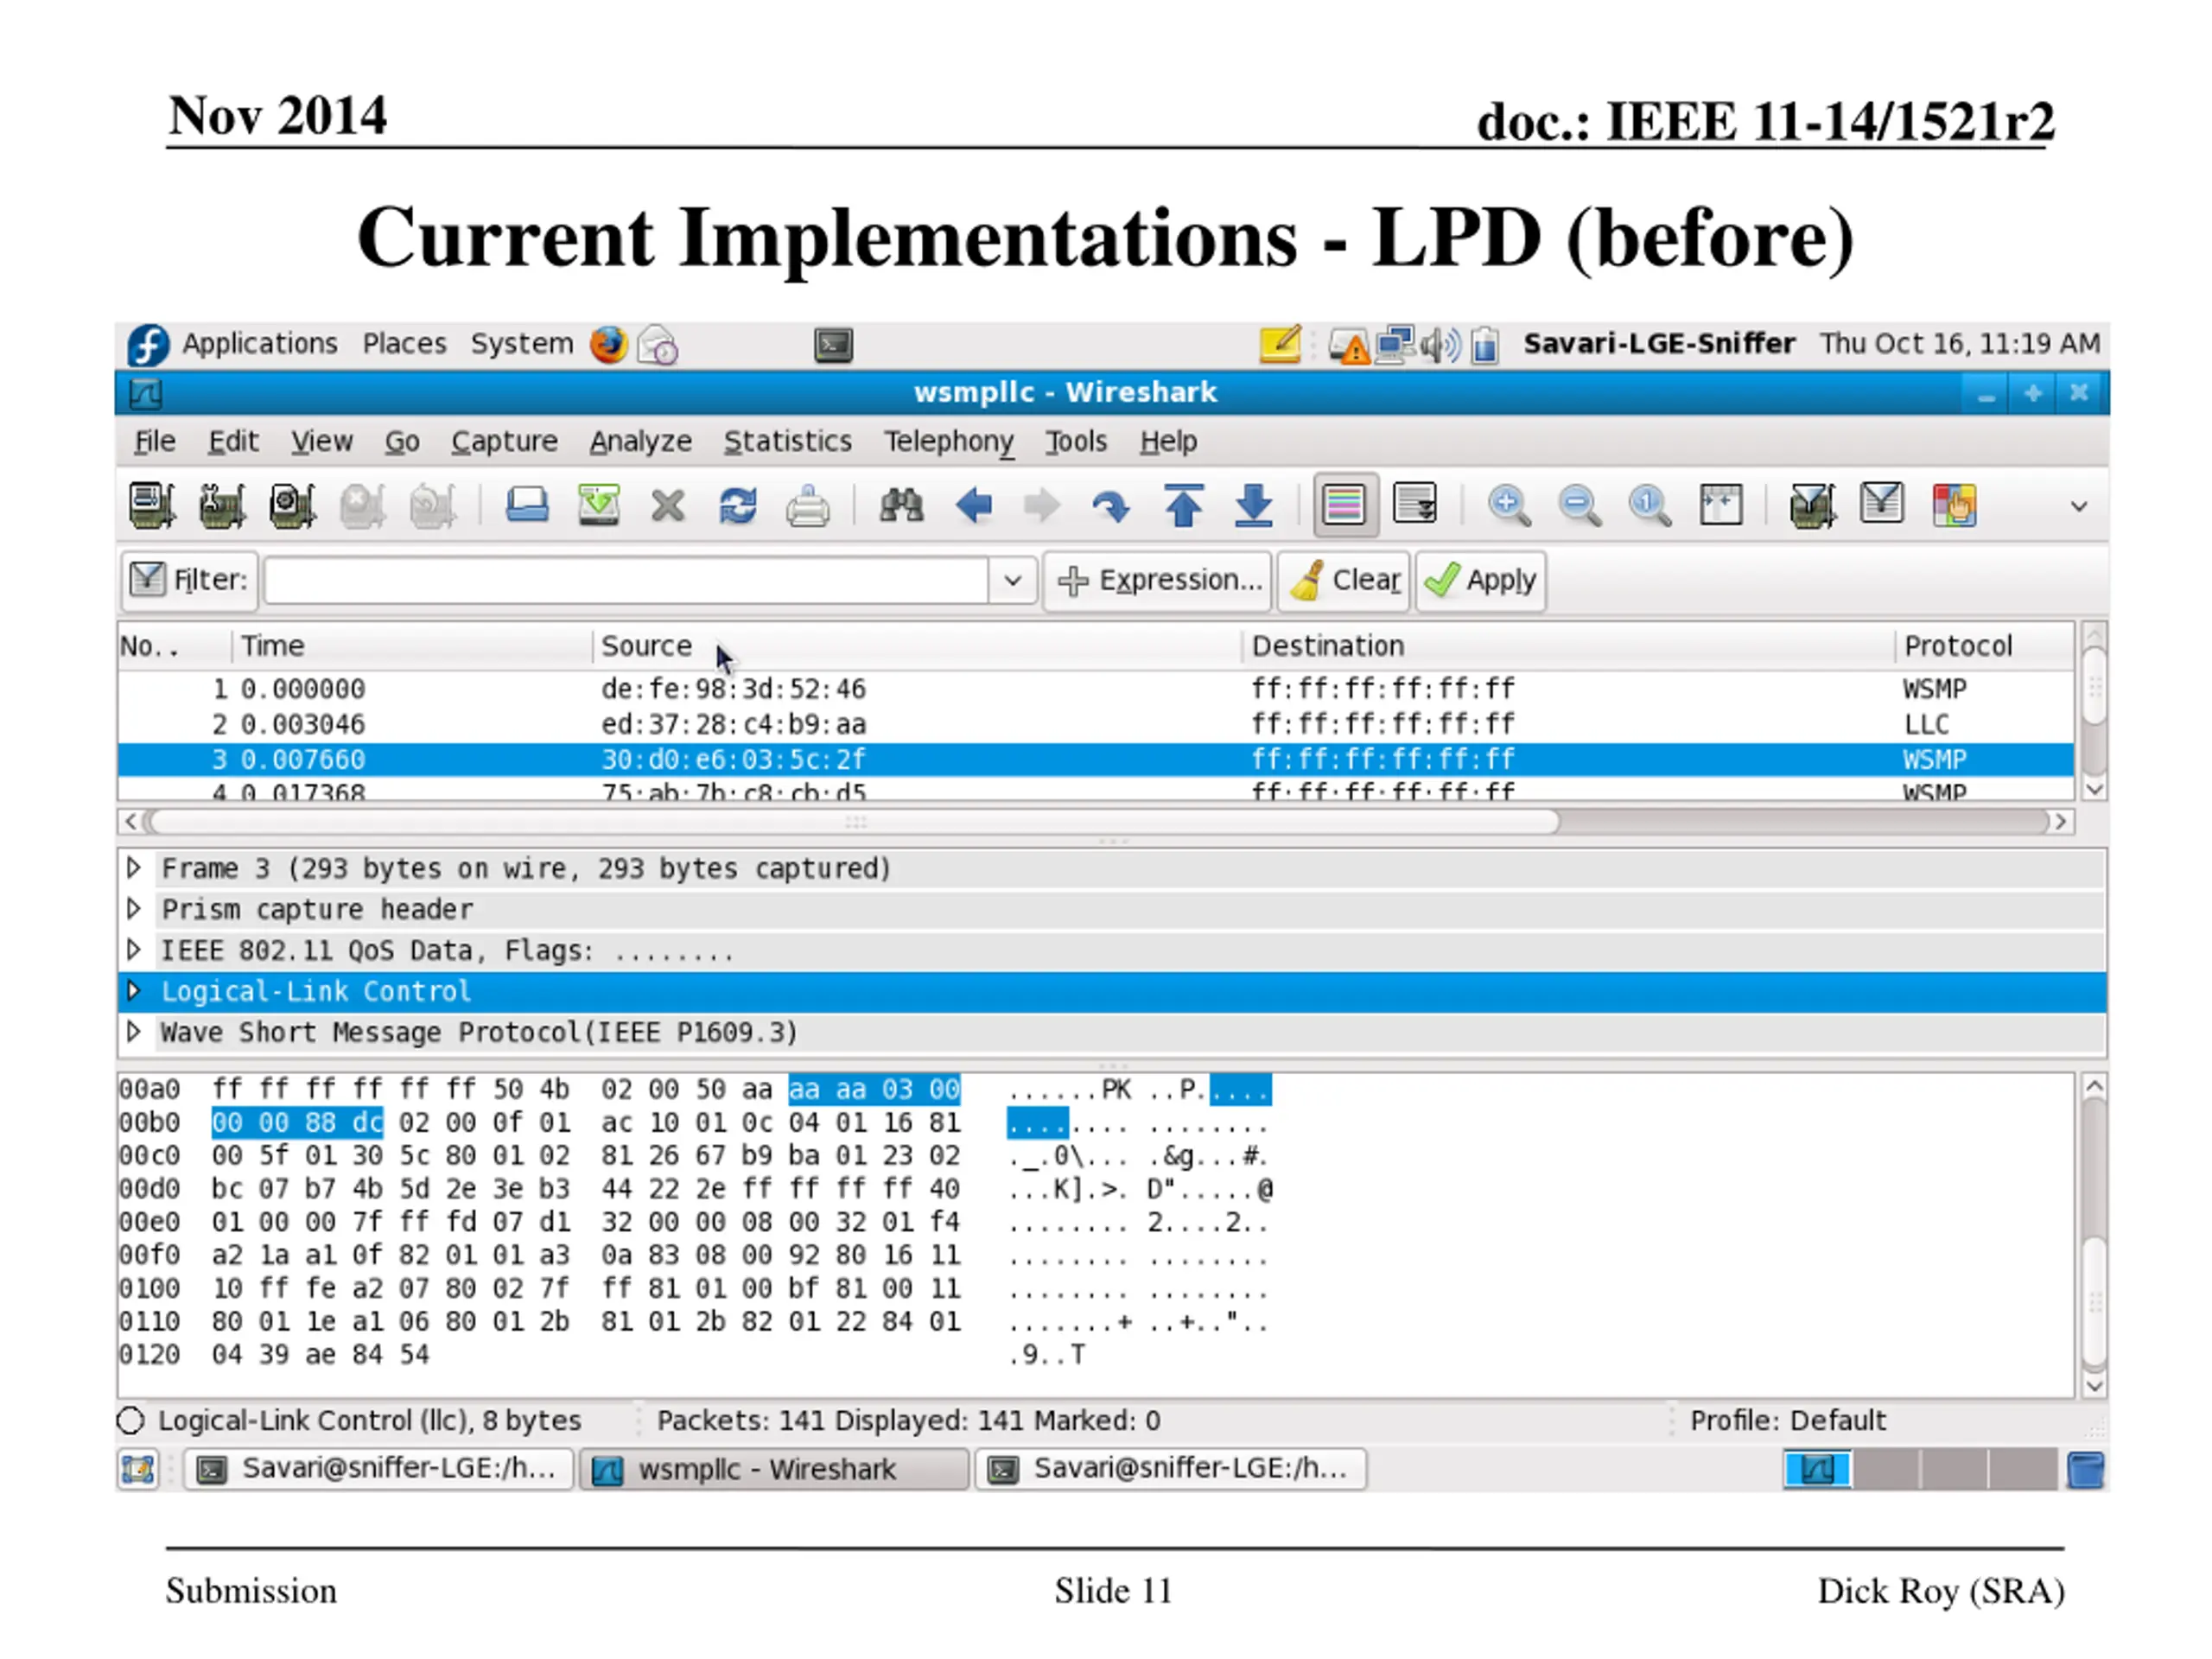The image size is (2212, 1659).
Task: Go to first packet arrow icon
Action: [x=1184, y=505]
